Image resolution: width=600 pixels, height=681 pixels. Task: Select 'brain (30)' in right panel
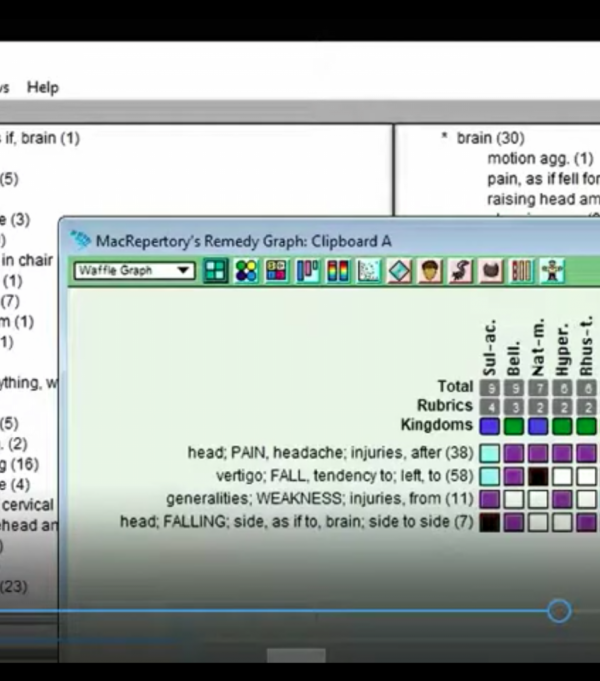pyautogui.click(x=491, y=138)
